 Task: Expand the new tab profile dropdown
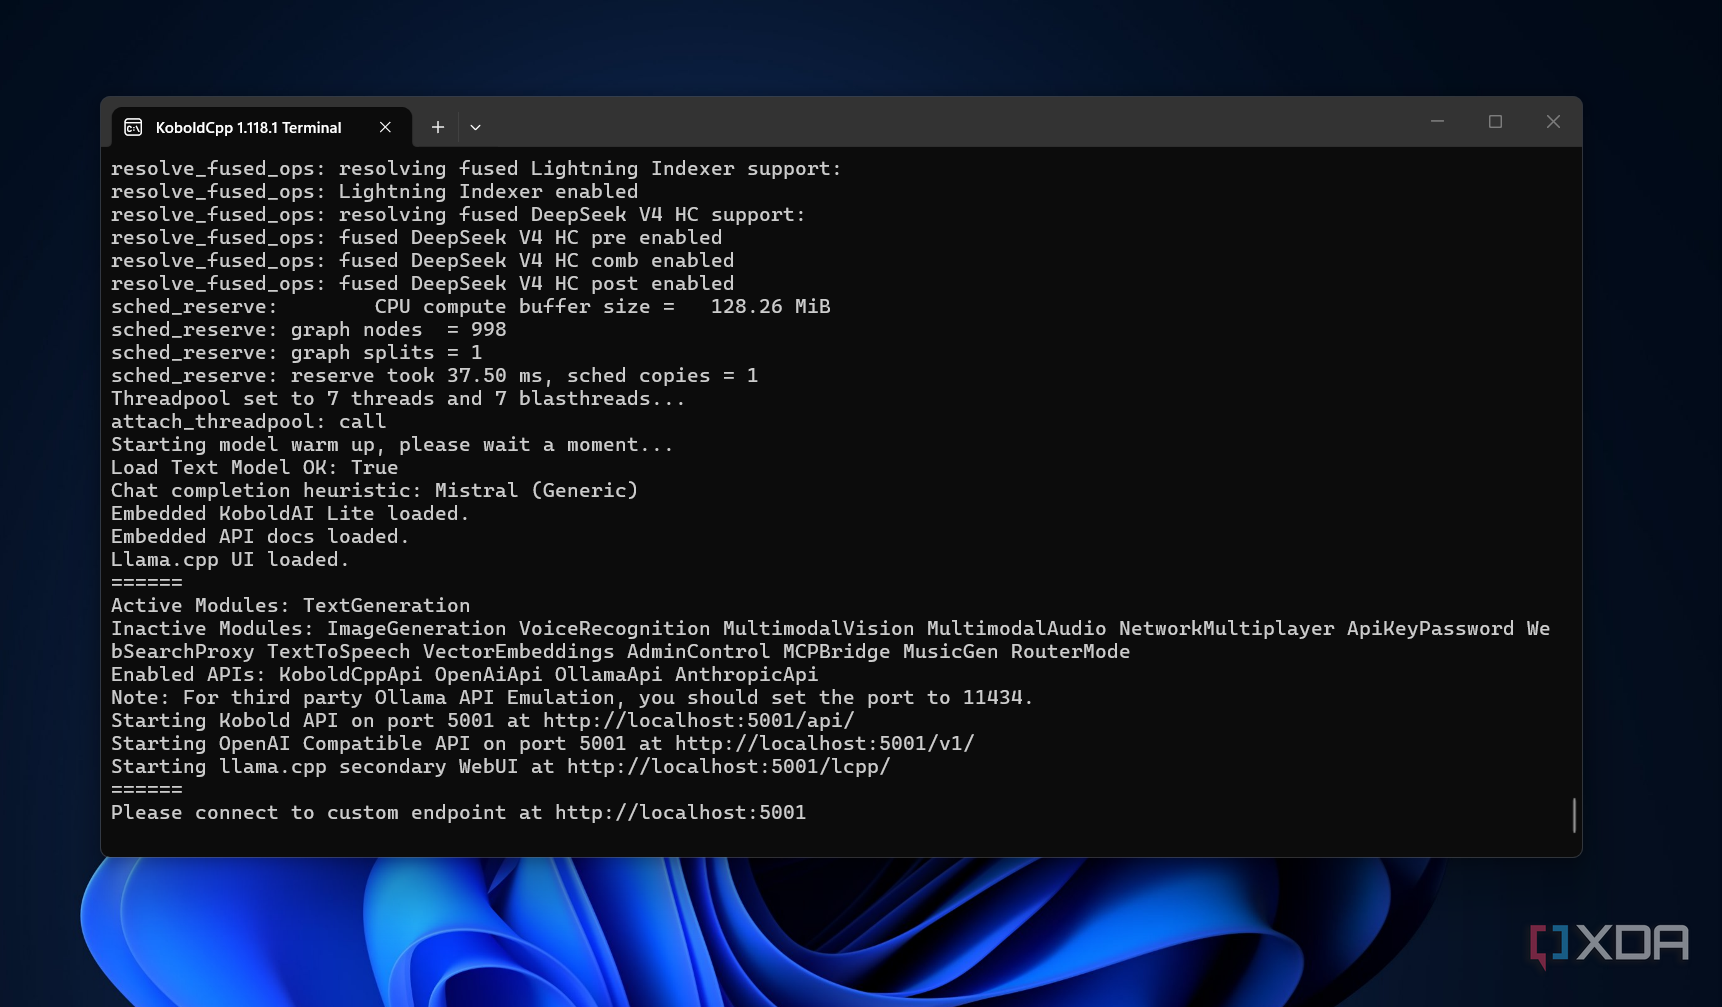tap(476, 127)
